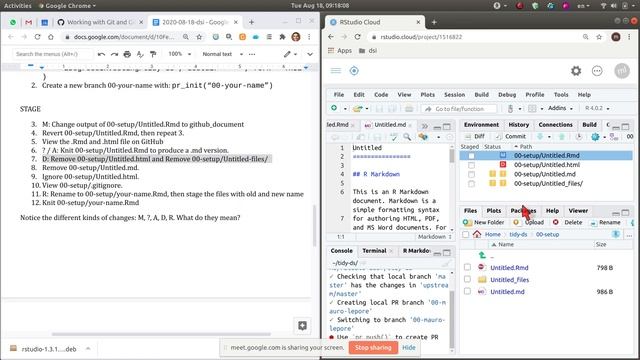Click the circled project icon beside hamburger menu

coord(354,71)
